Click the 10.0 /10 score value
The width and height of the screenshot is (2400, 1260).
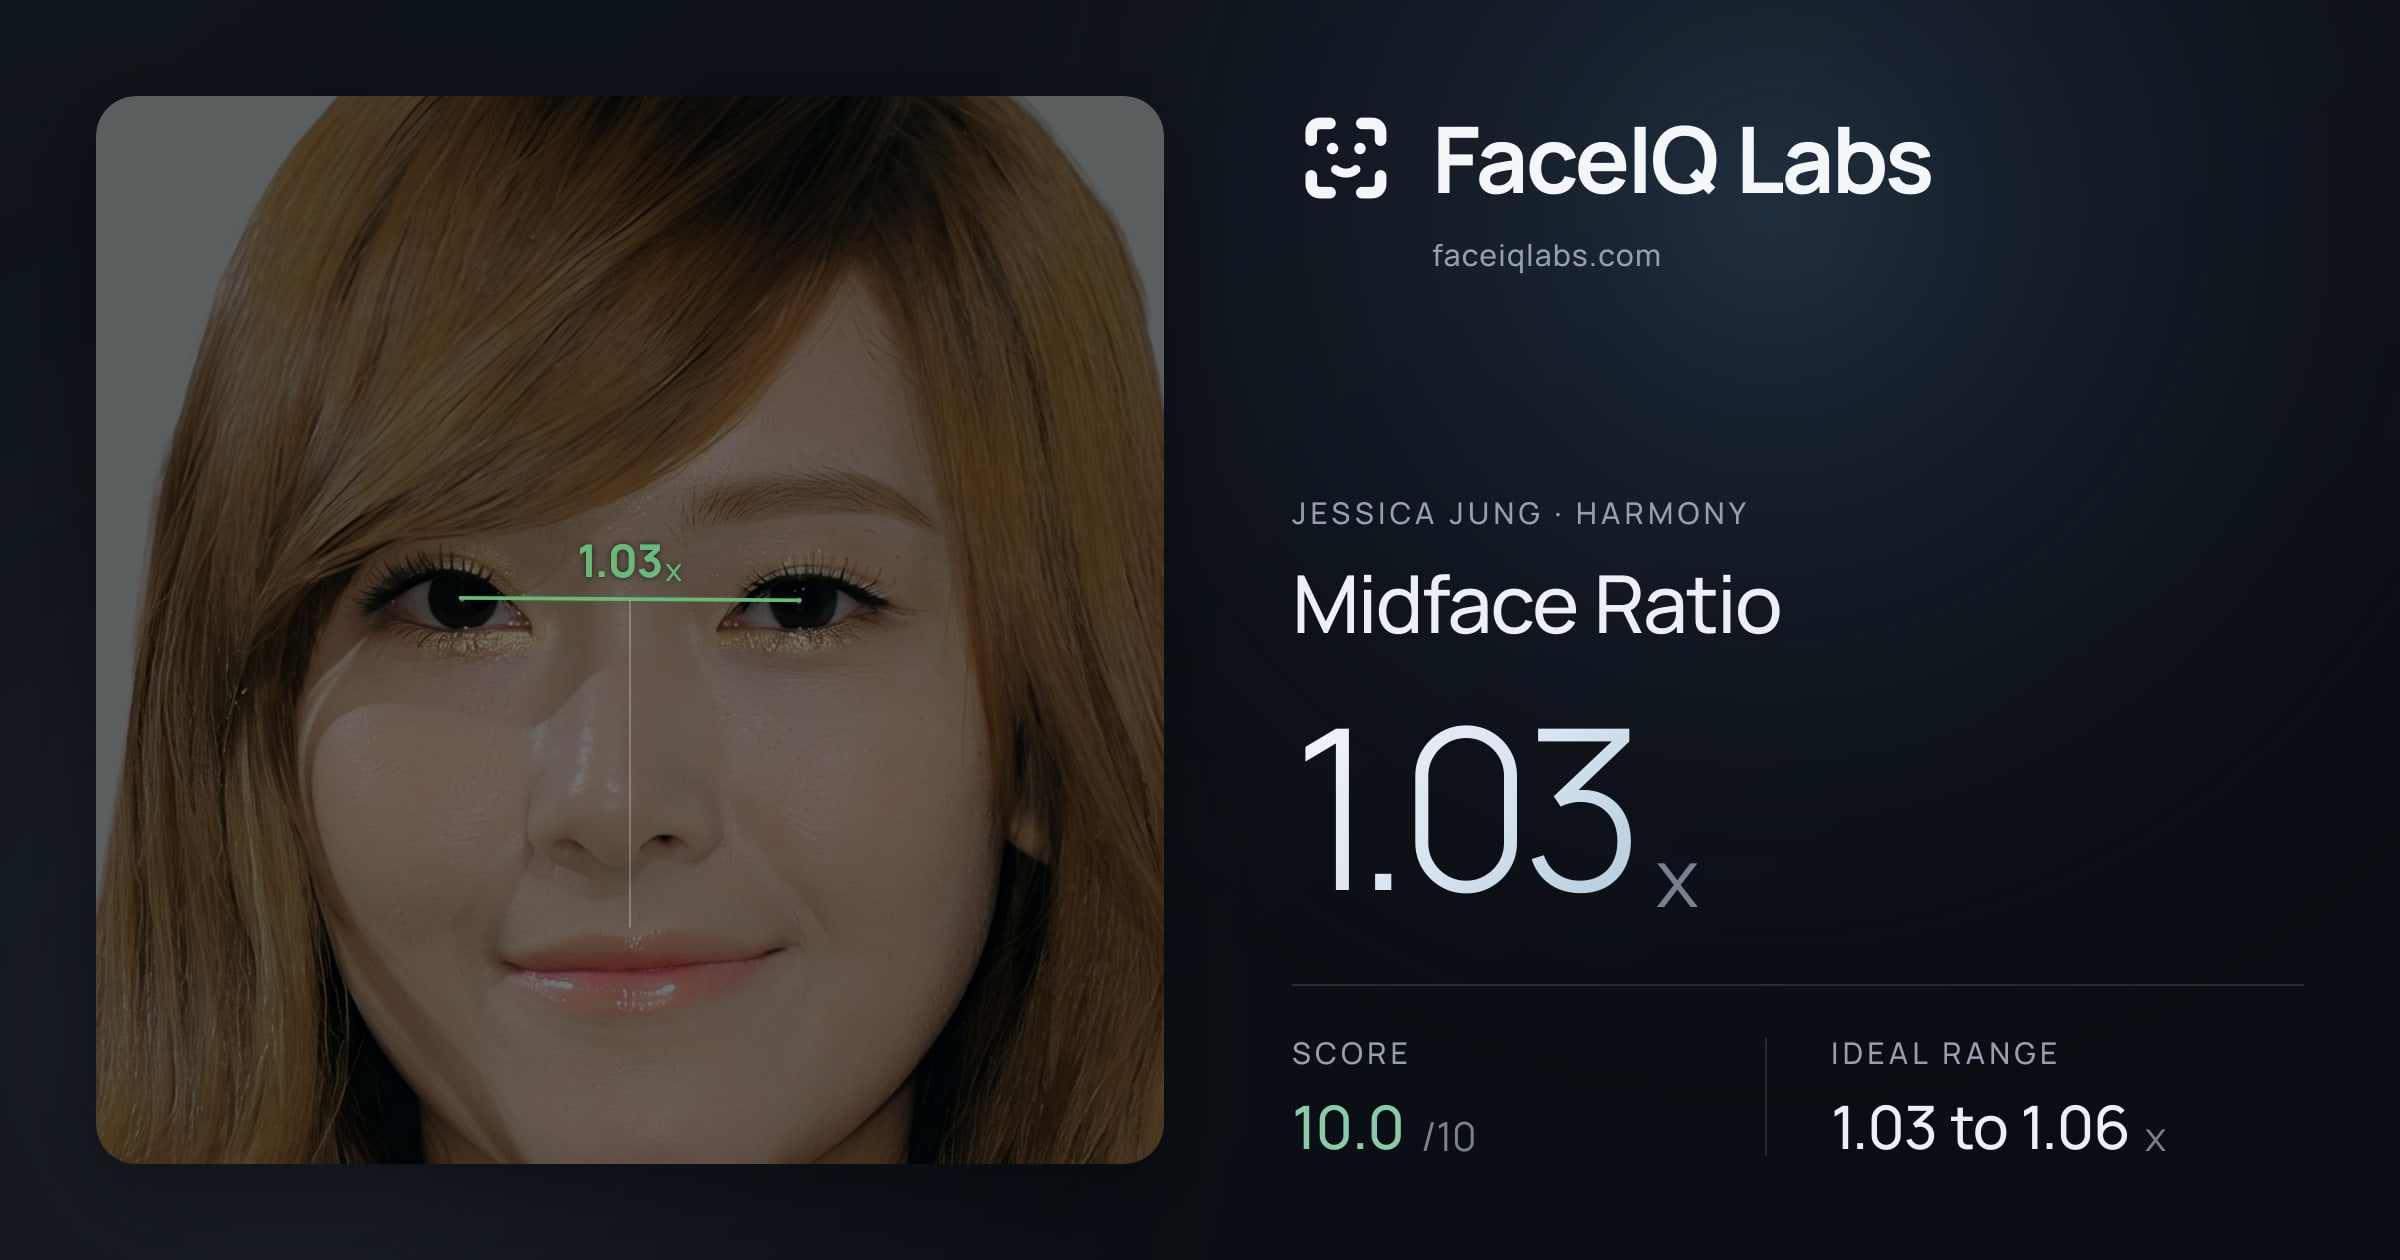(1383, 1129)
